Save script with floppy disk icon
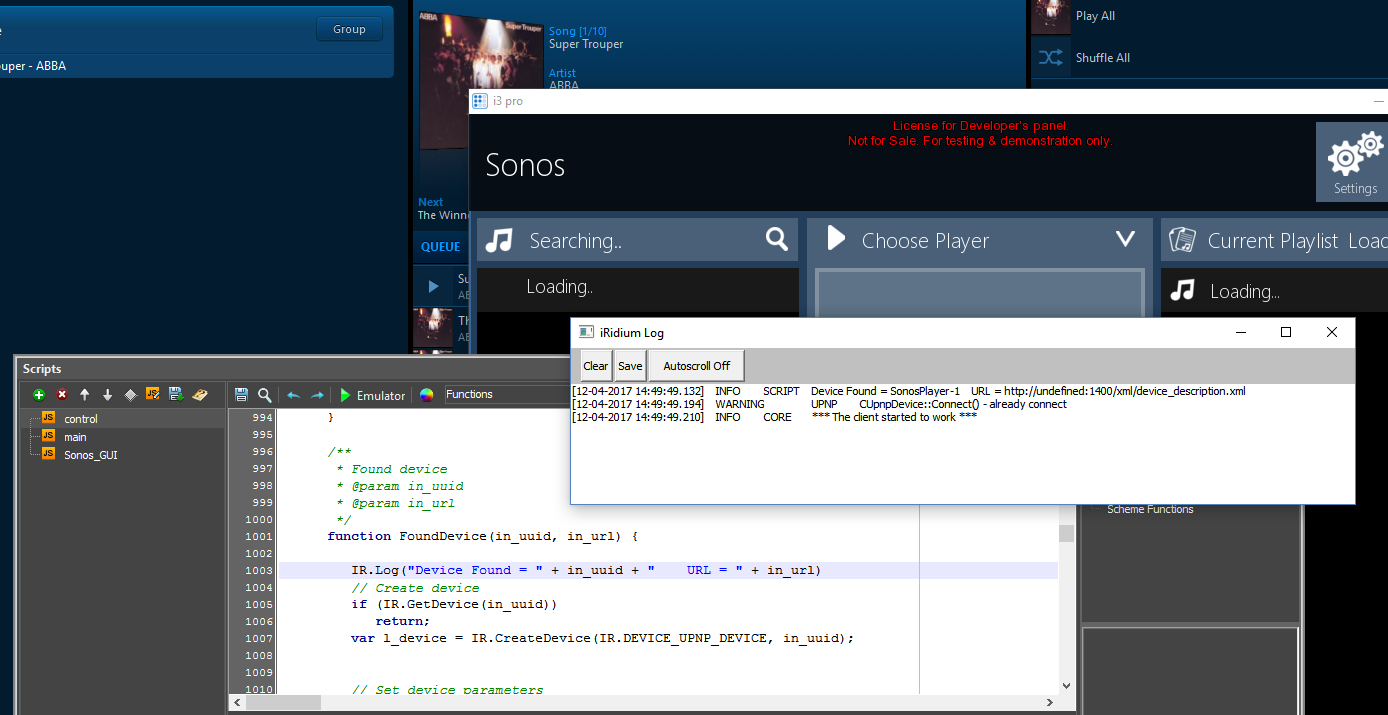The height and width of the screenshot is (715, 1388). (x=241, y=395)
